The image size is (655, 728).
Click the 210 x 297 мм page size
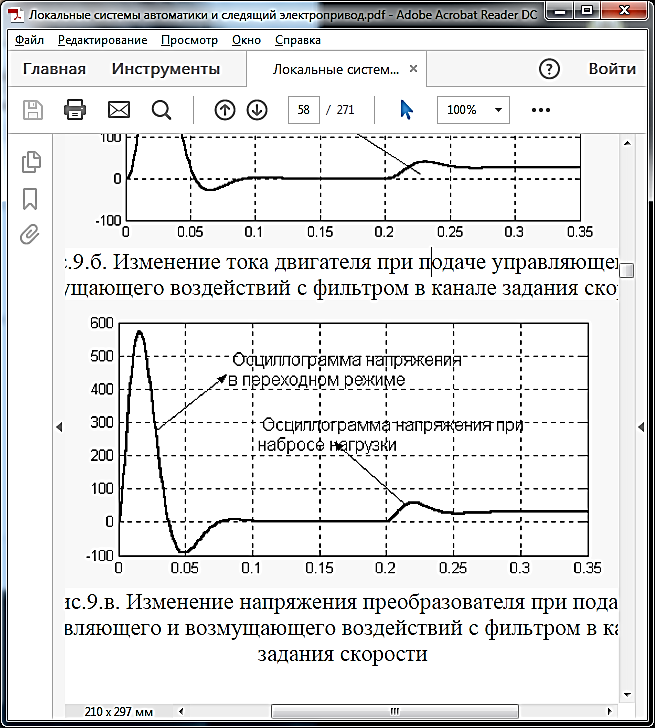click(119, 711)
